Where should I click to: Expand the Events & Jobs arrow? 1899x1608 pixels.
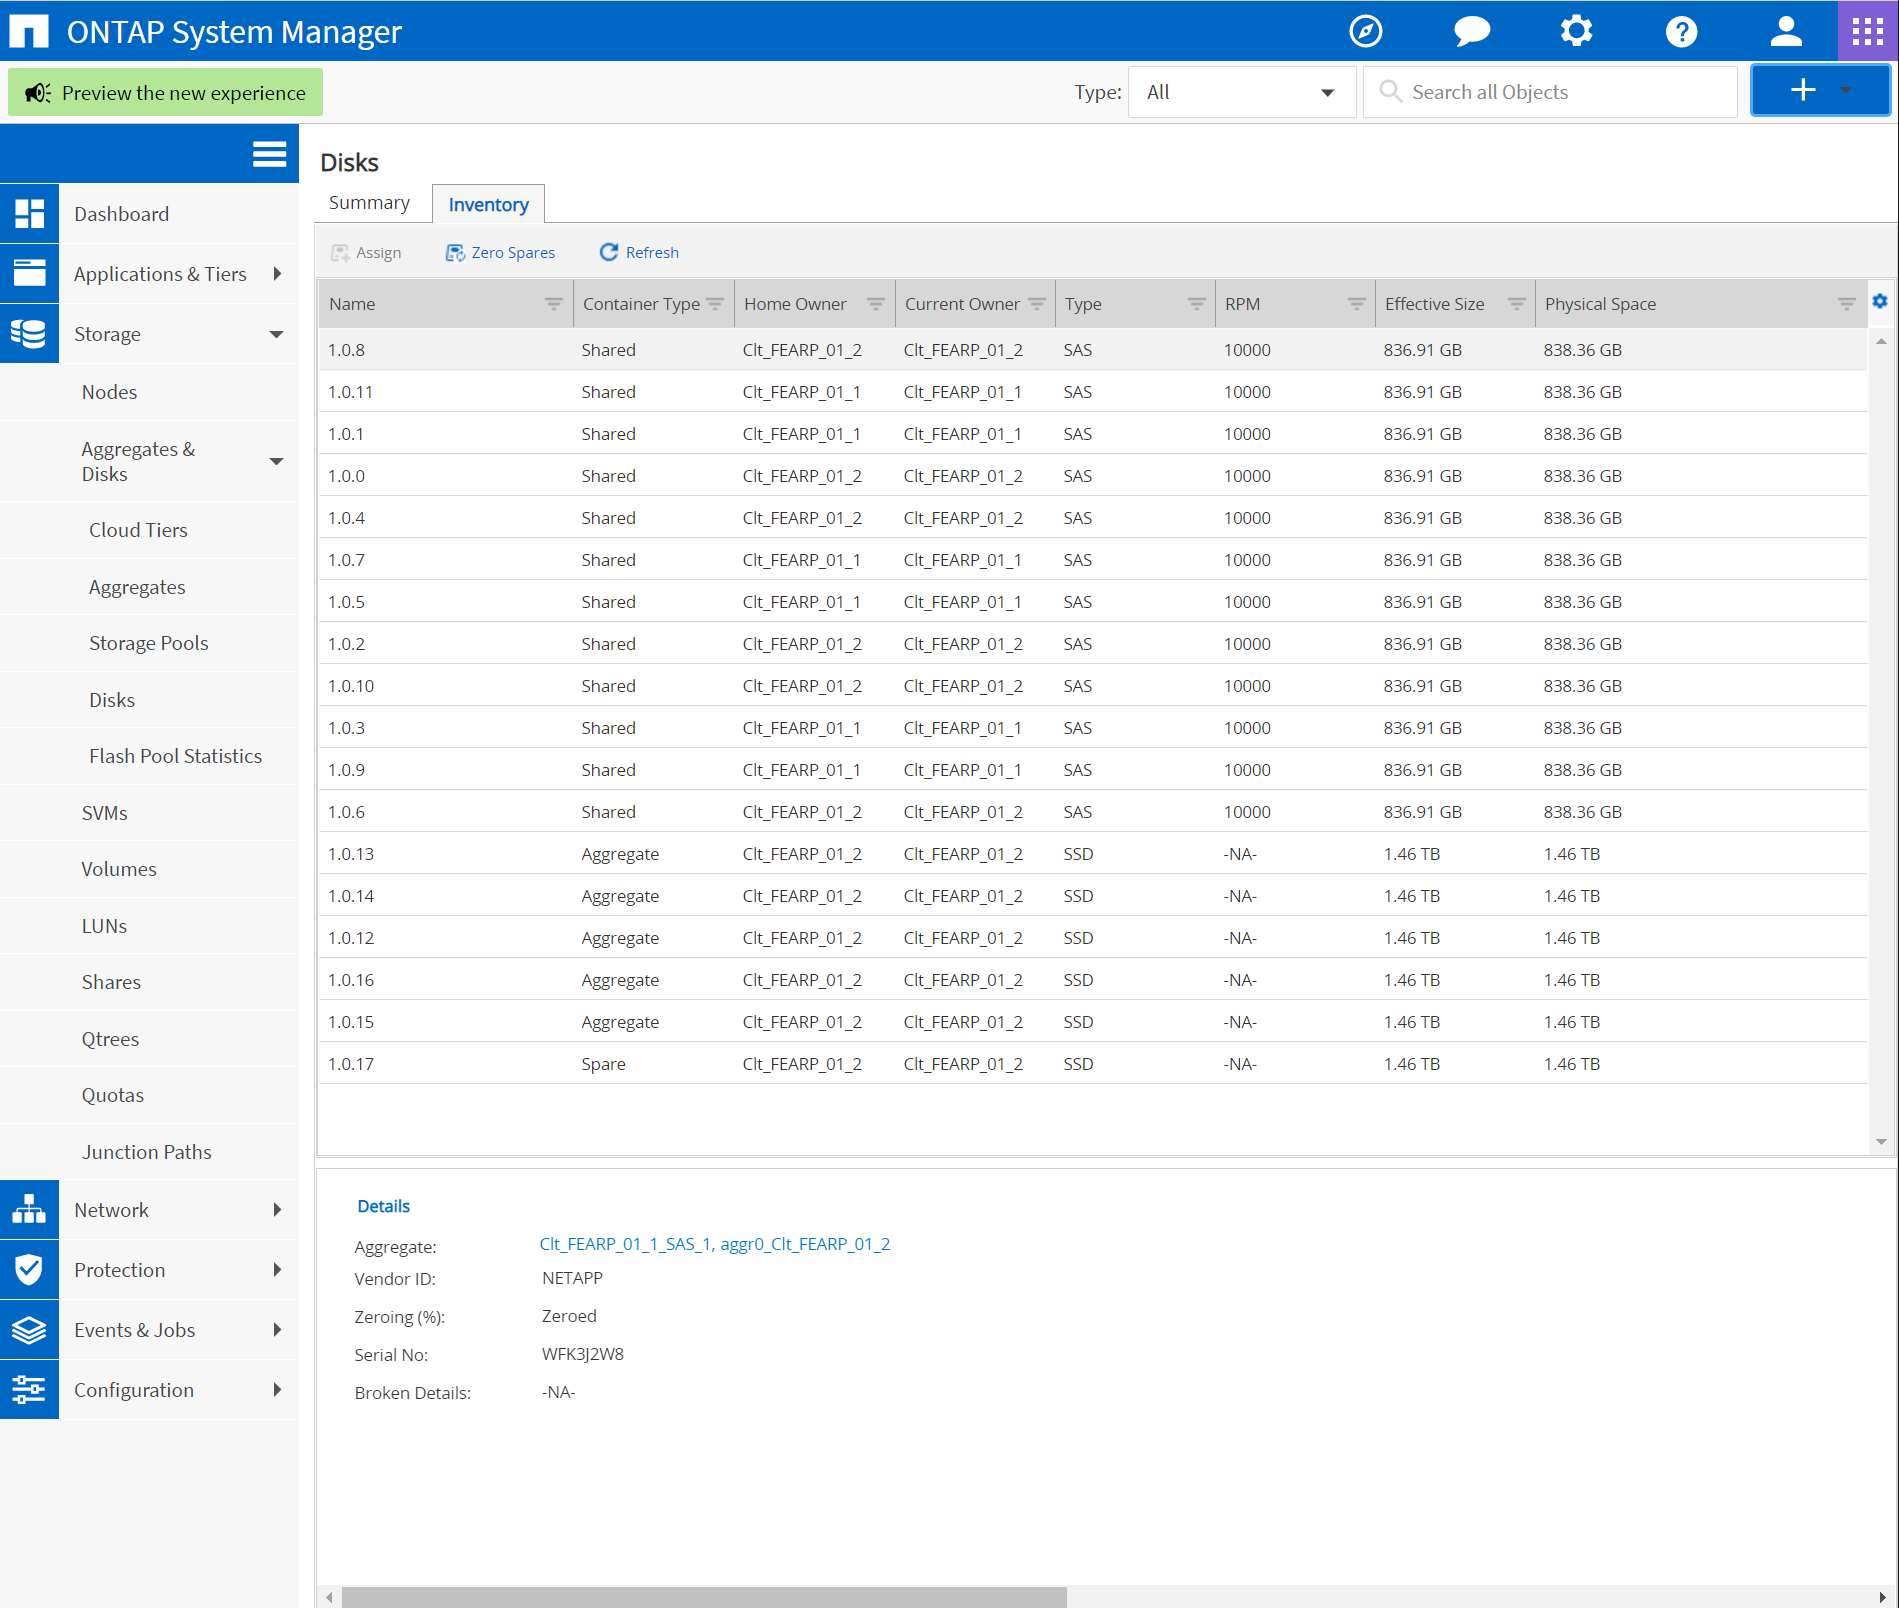[277, 1330]
